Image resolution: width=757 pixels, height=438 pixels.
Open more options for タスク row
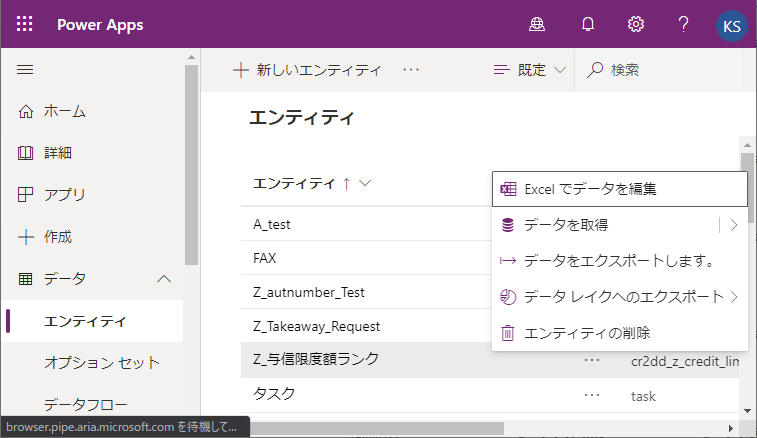pos(592,396)
